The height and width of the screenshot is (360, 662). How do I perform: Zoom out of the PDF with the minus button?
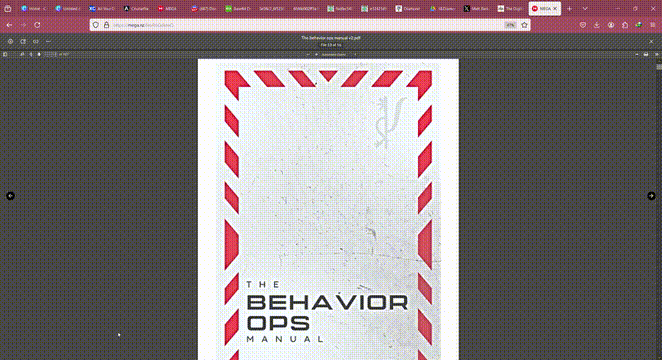pos(308,54)
